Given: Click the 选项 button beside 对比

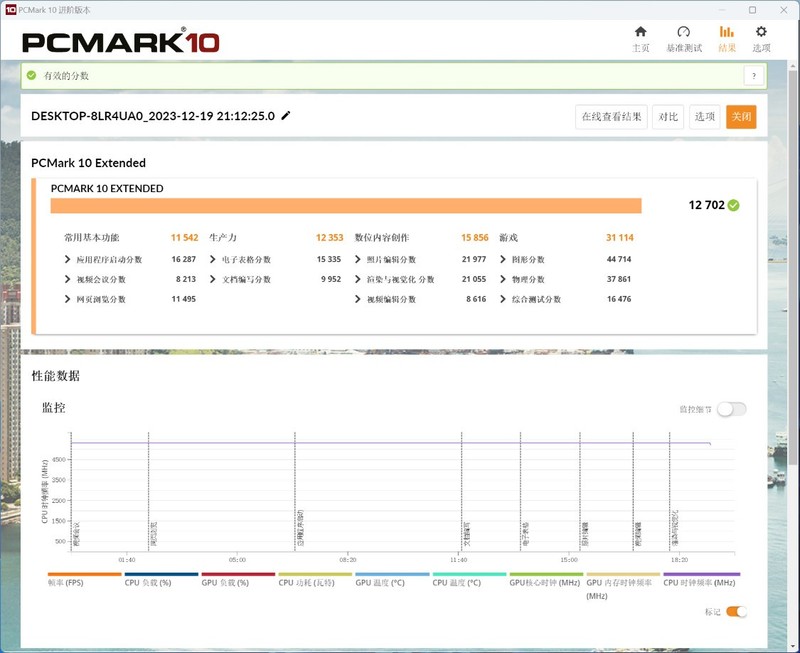Looking at the screenshot, I should coord(705,117).
